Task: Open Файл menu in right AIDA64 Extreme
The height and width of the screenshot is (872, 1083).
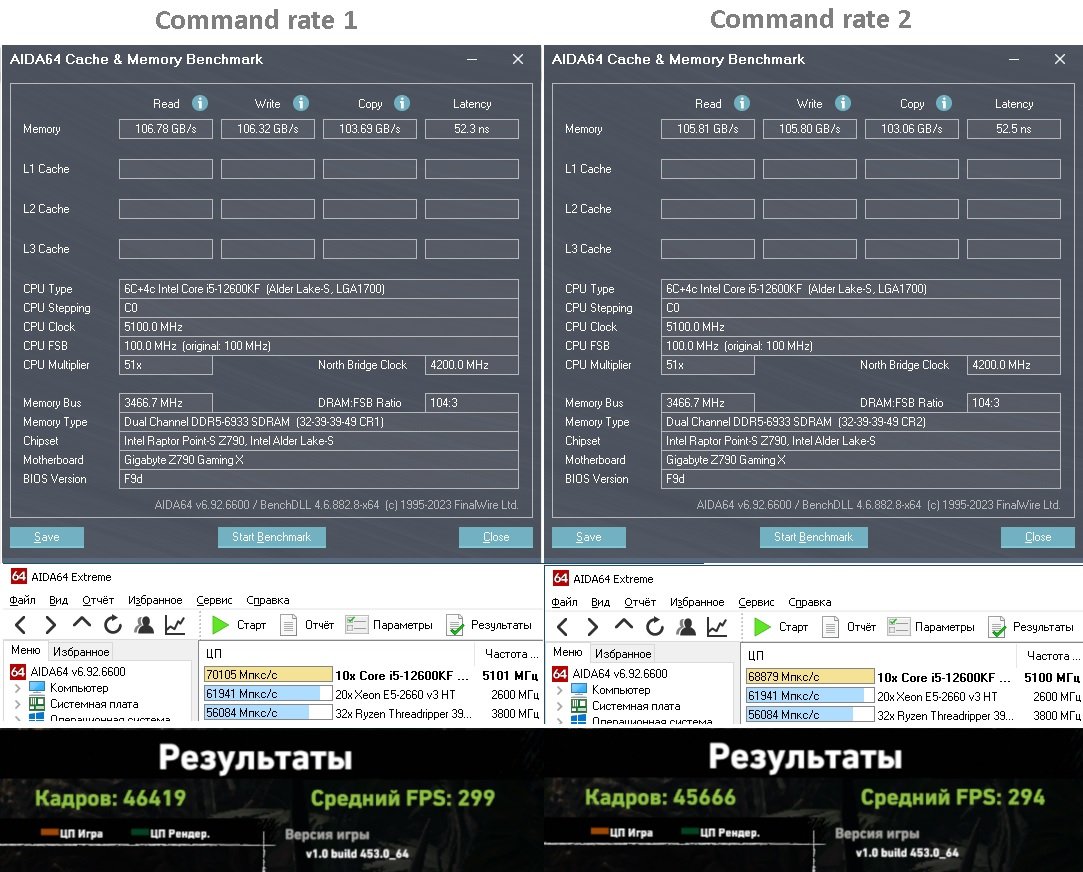Action: tap(565, 602)
